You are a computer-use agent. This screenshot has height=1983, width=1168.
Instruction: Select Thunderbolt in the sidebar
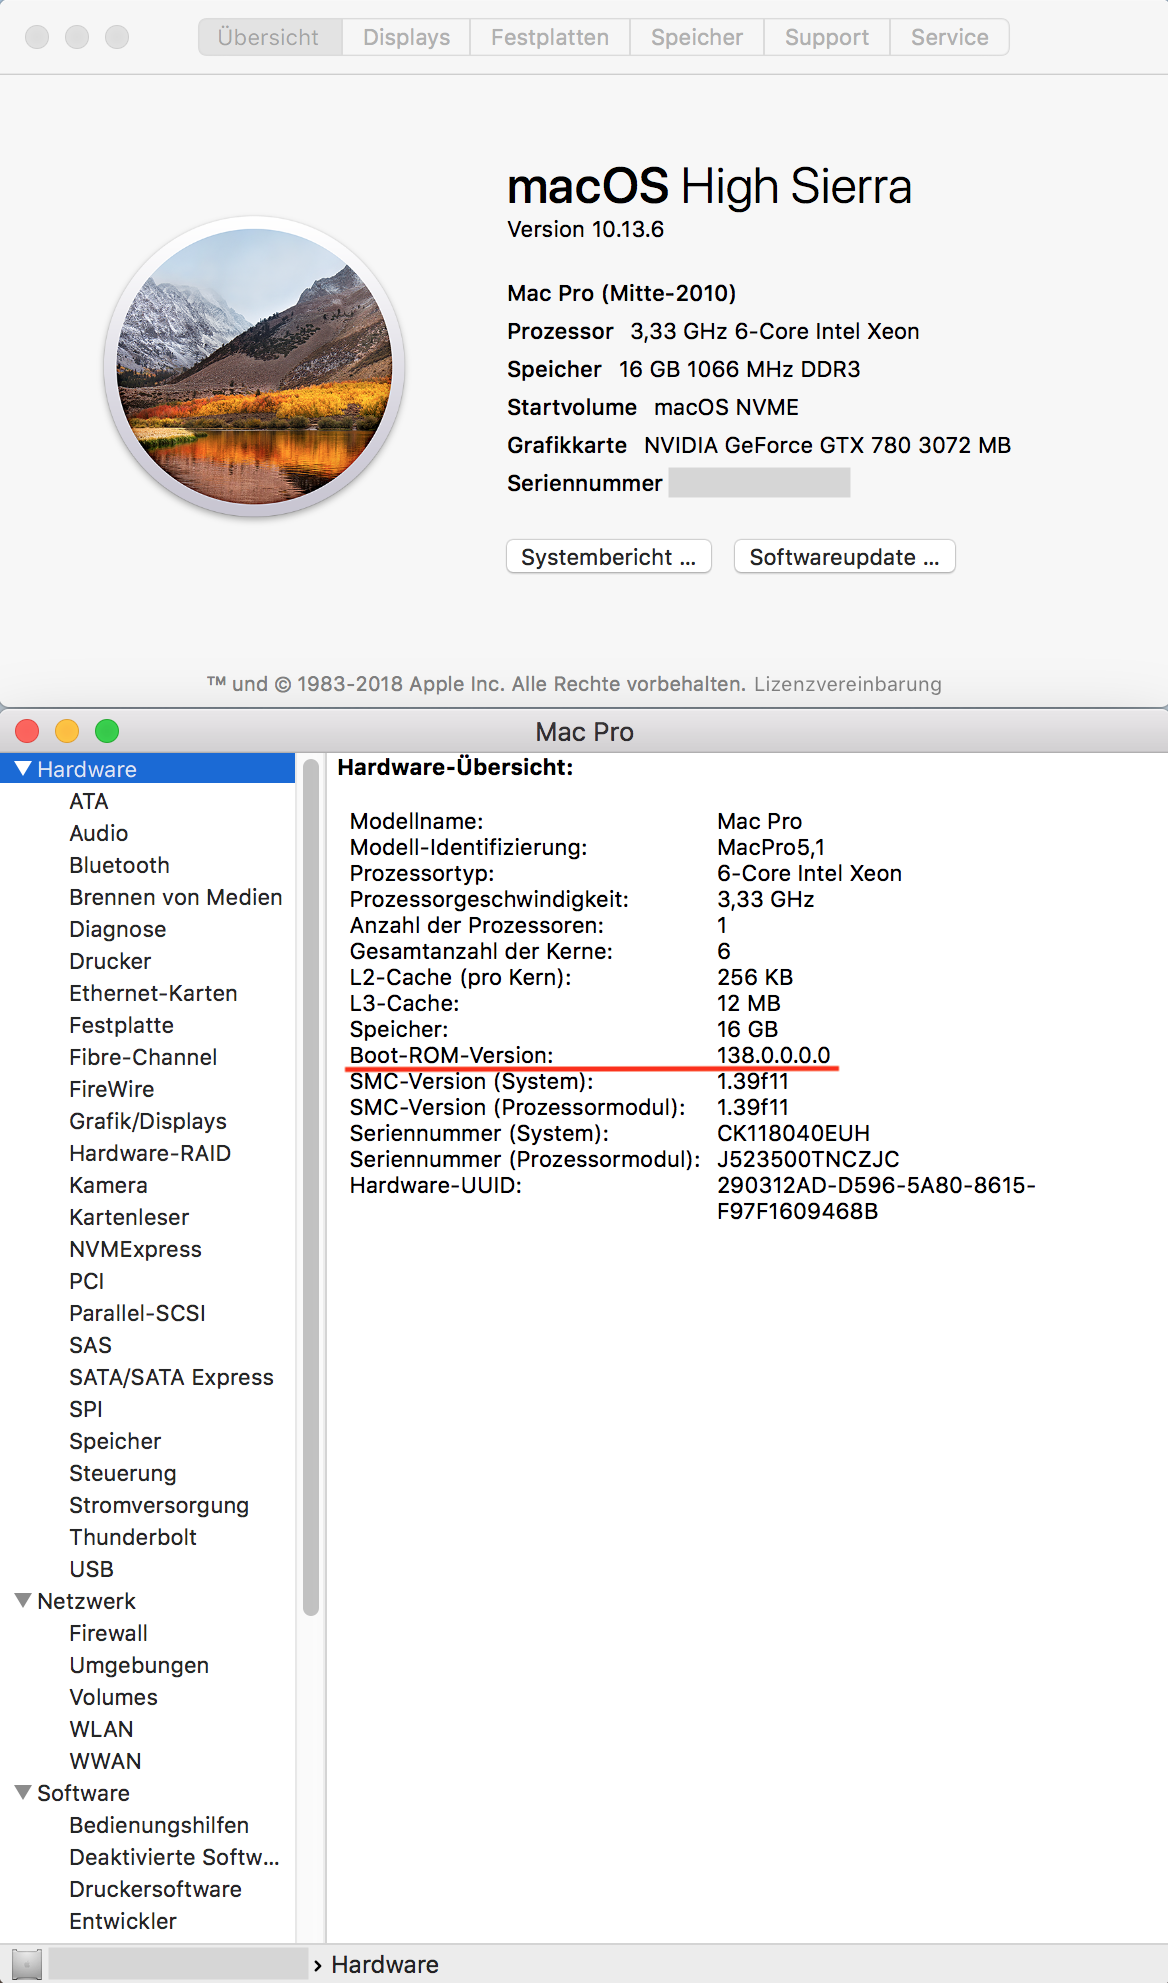point(133,1537)
